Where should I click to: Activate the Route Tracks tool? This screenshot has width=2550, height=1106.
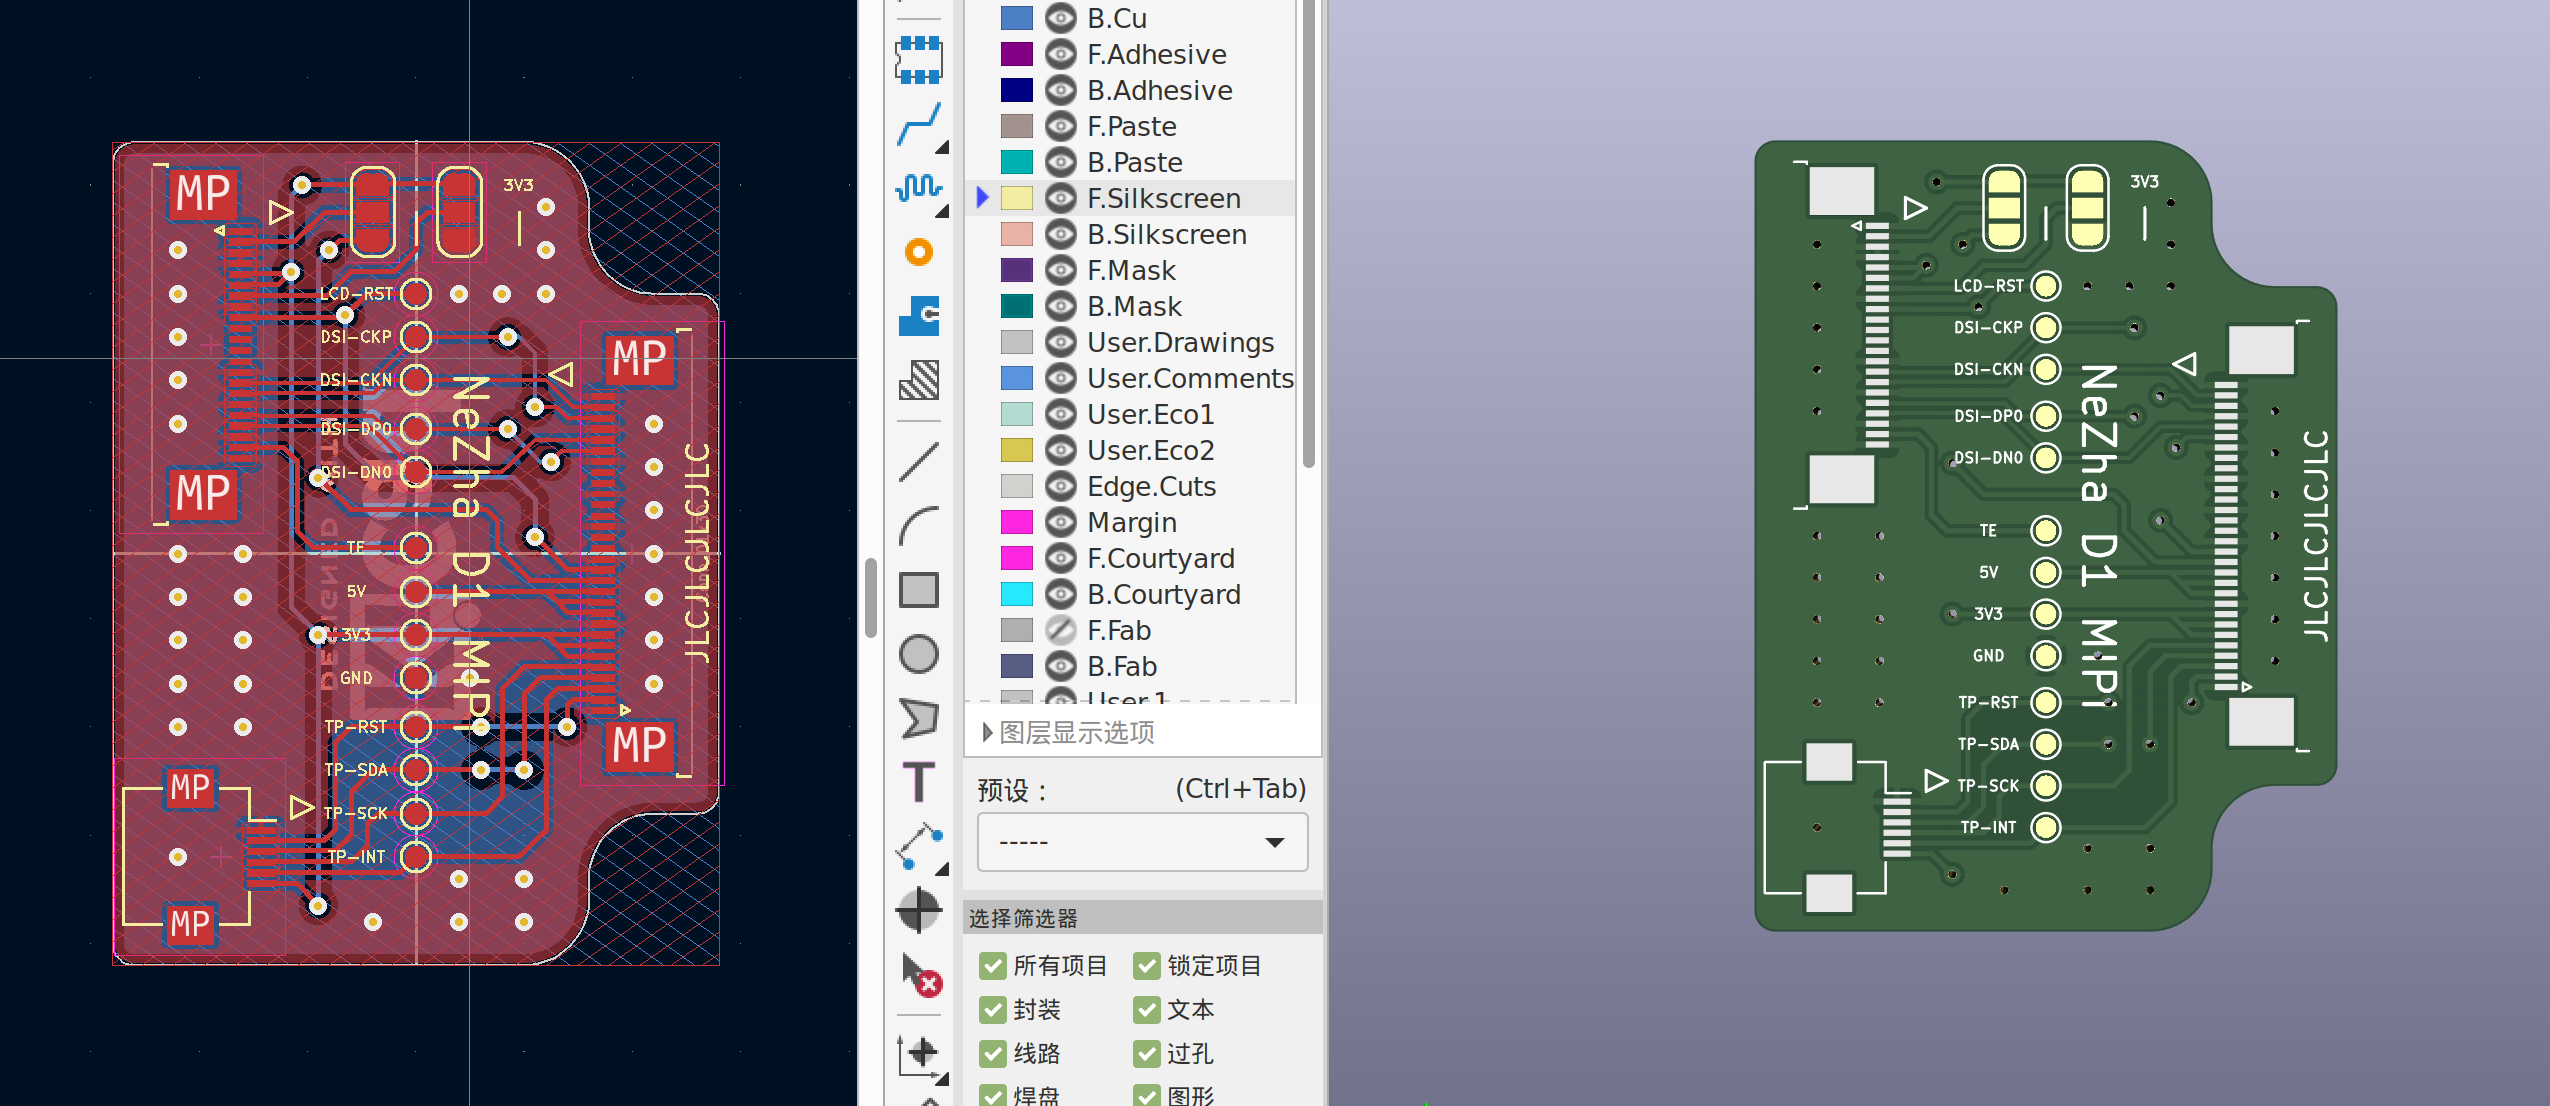pos(919,125)
